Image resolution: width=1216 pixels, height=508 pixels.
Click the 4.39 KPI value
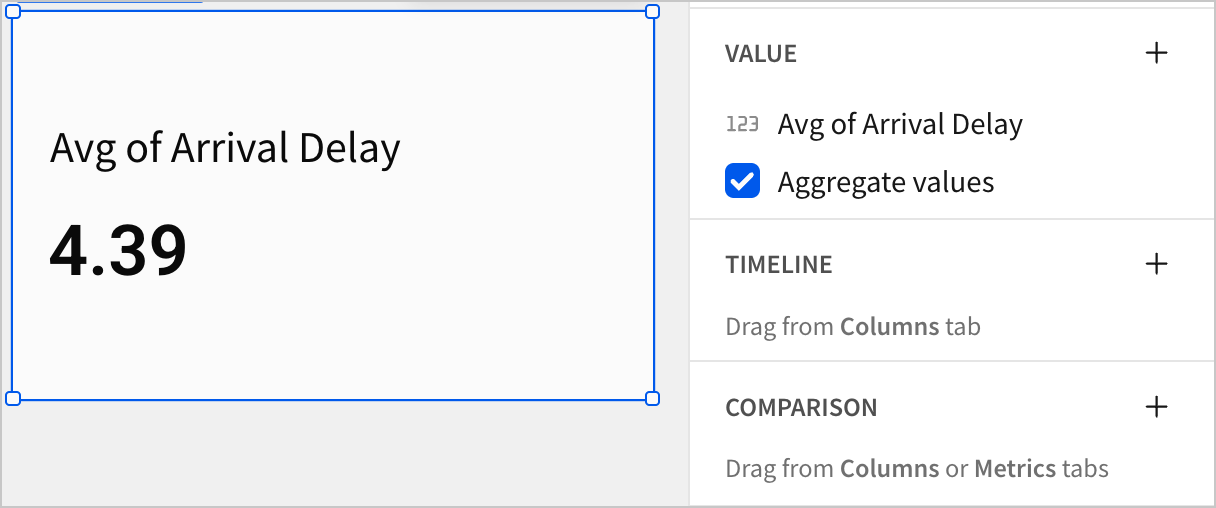pyautogui.click(x=118, y=250)
